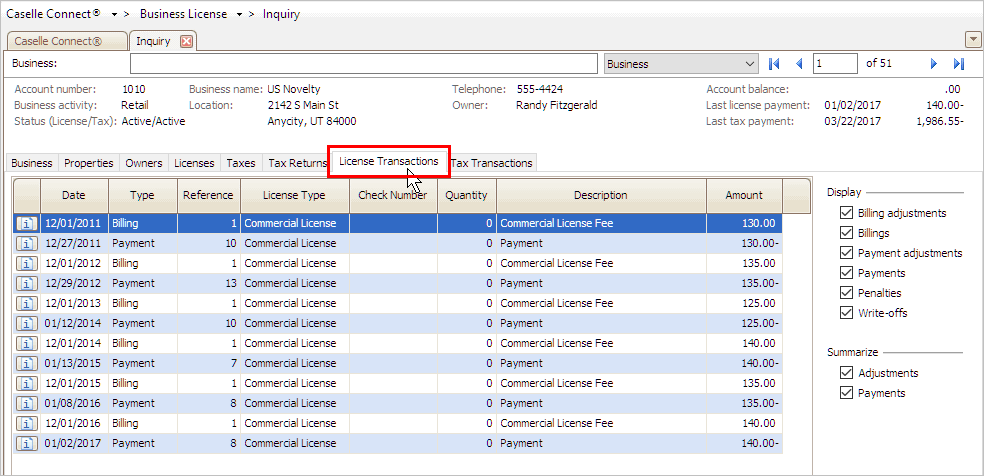Disable Summarize Adjustments checkbox

847,373
